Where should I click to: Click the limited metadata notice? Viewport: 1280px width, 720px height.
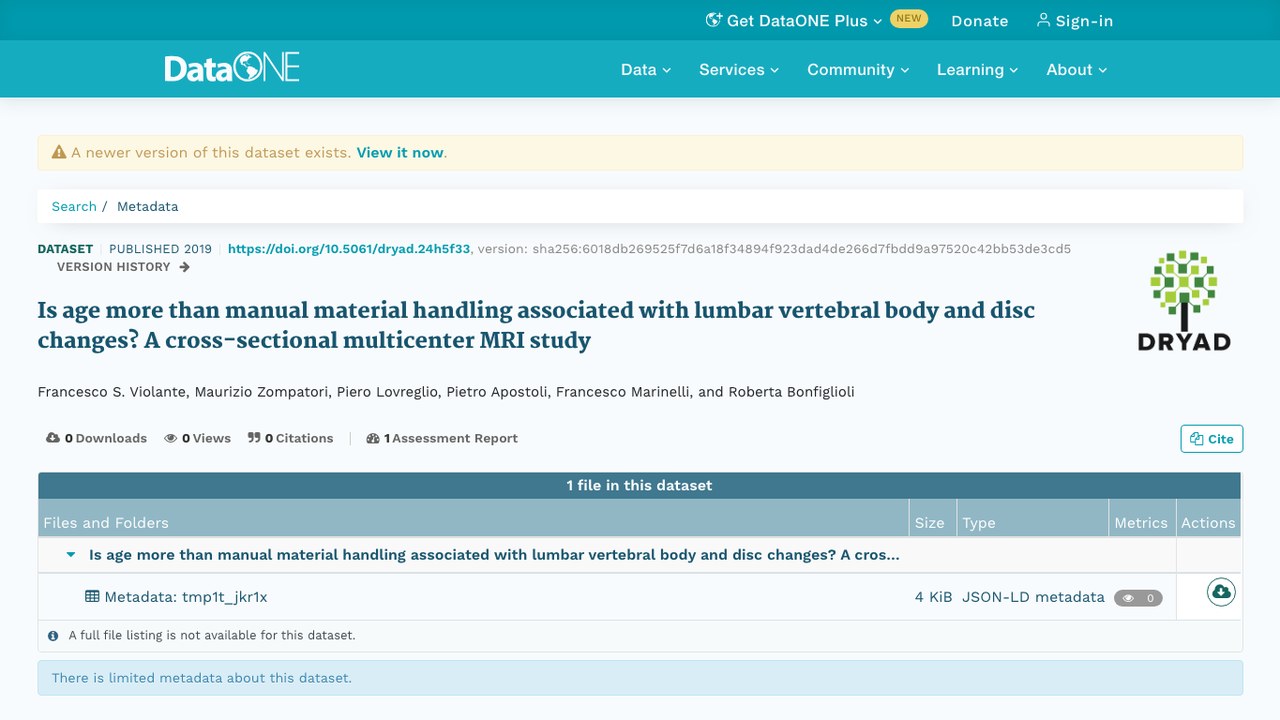[x=640, y=678]
